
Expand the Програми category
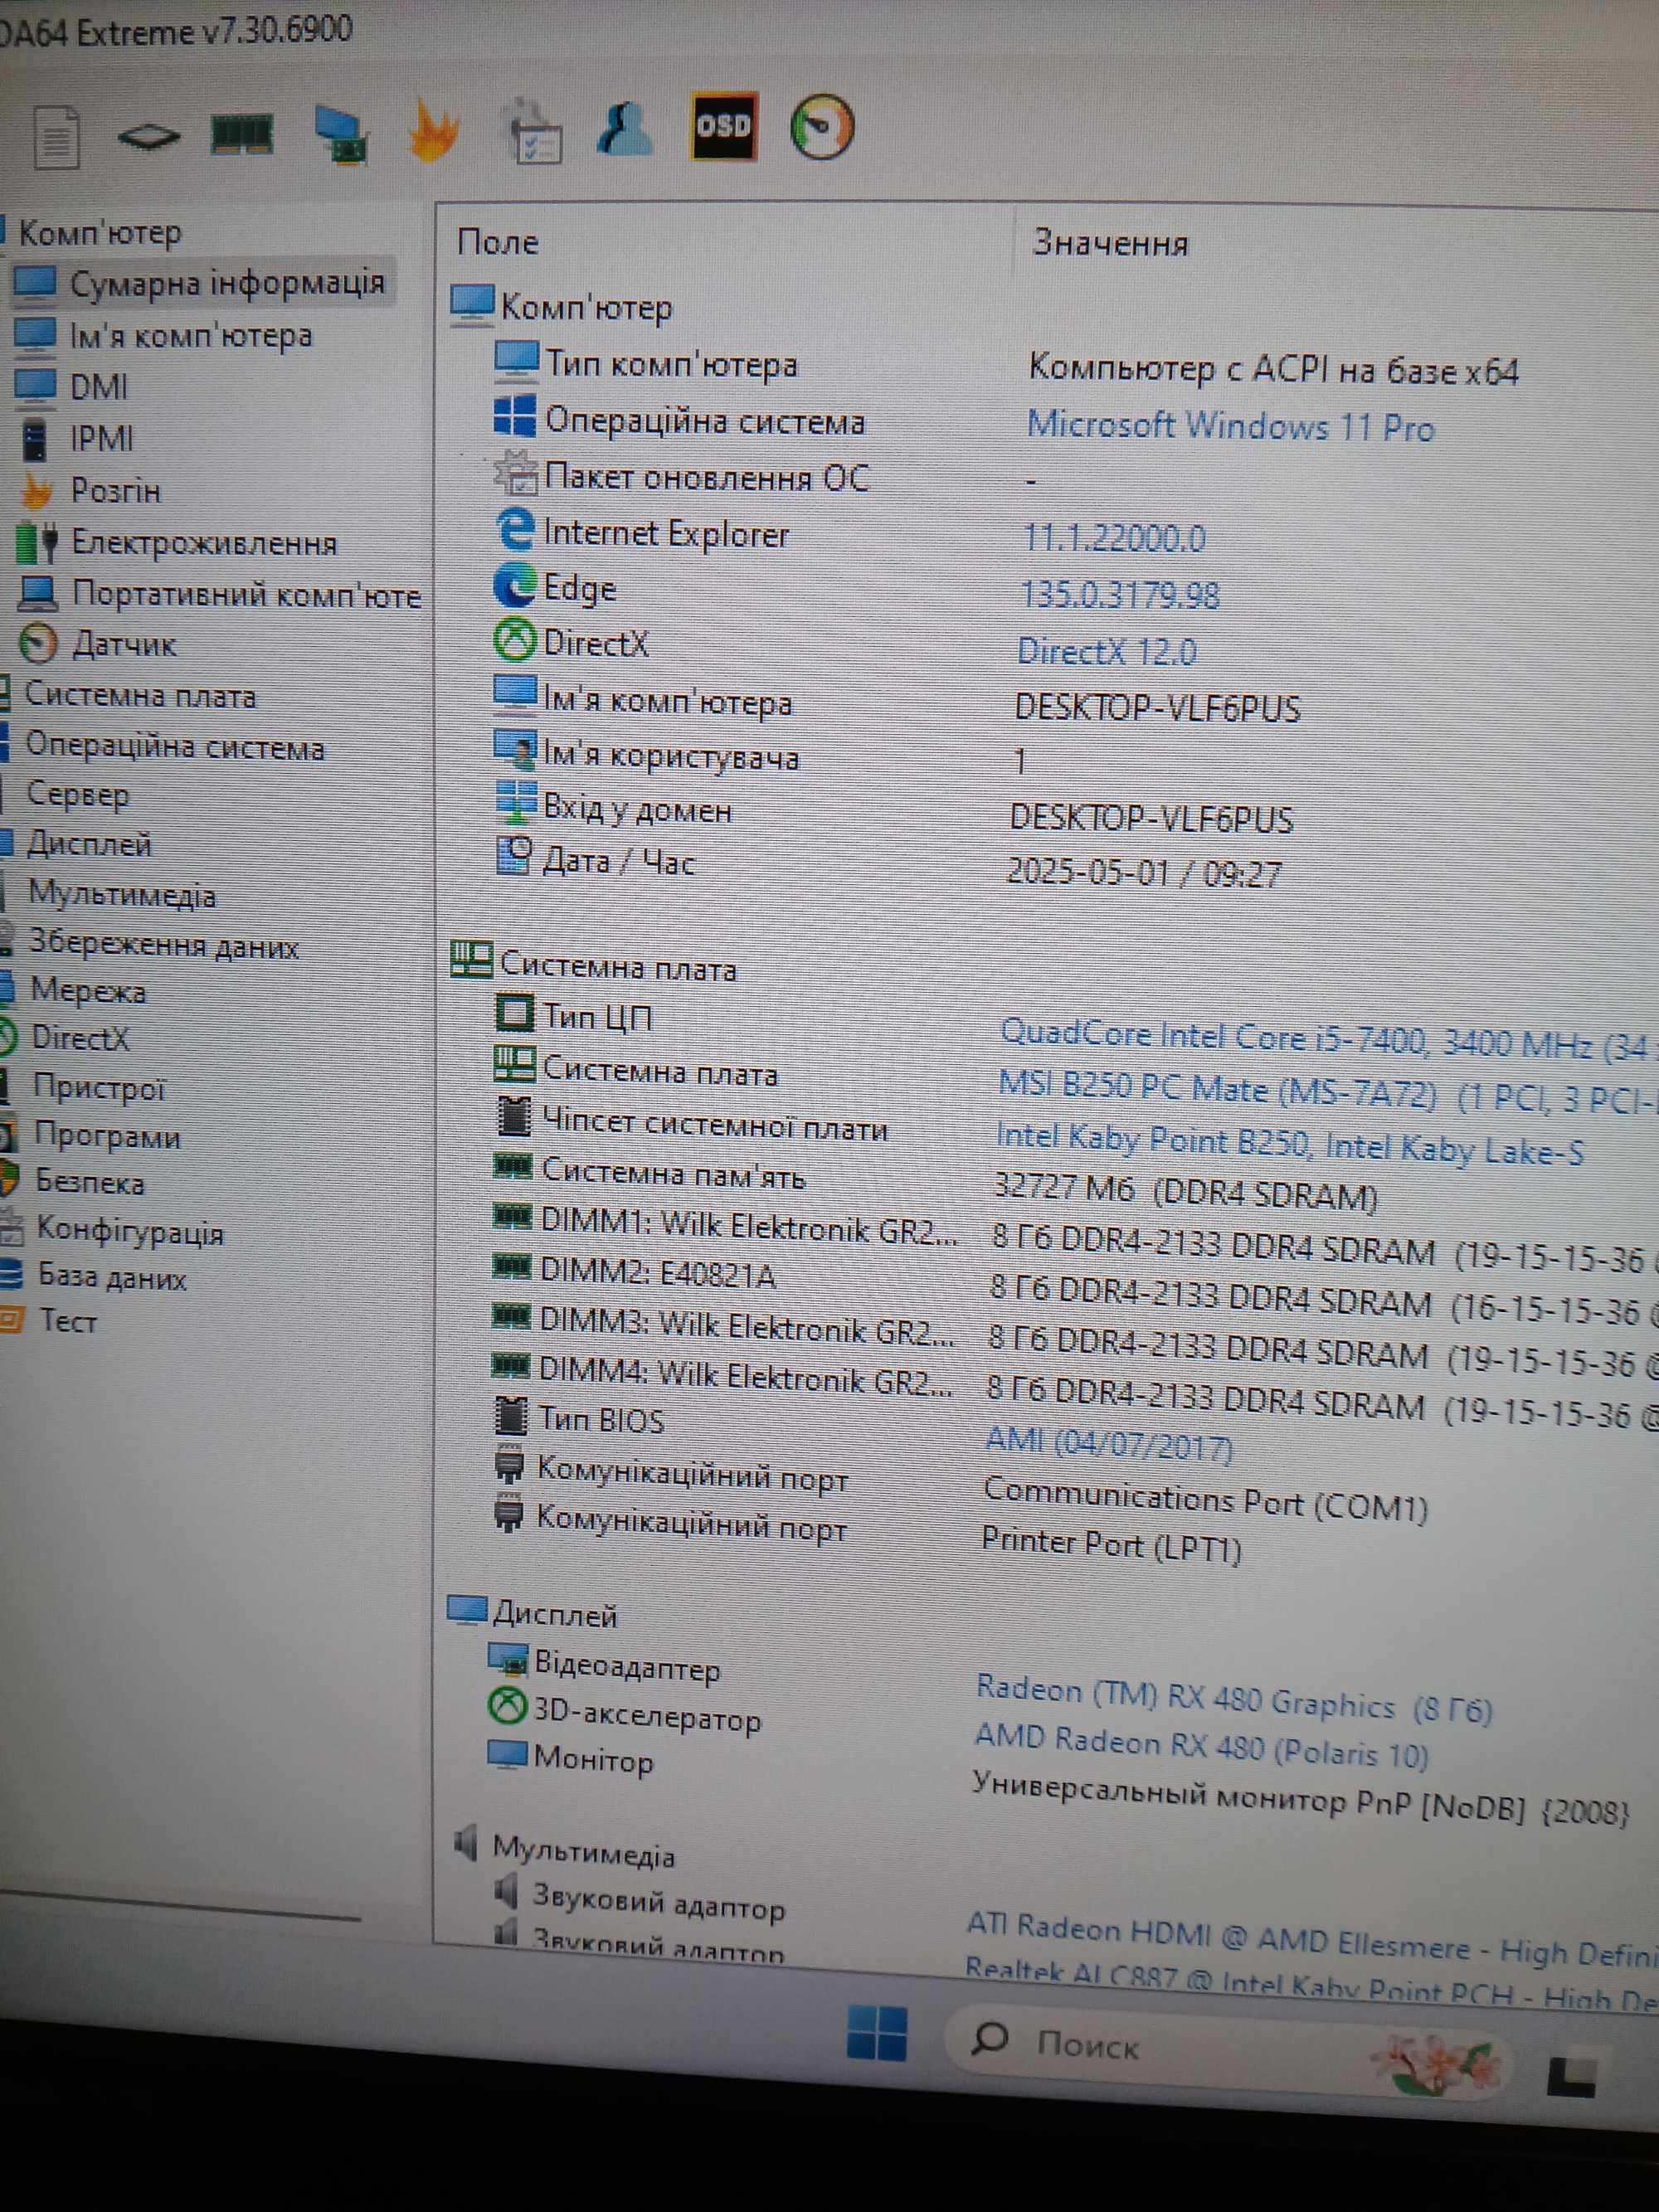(x=107, y=1136)
